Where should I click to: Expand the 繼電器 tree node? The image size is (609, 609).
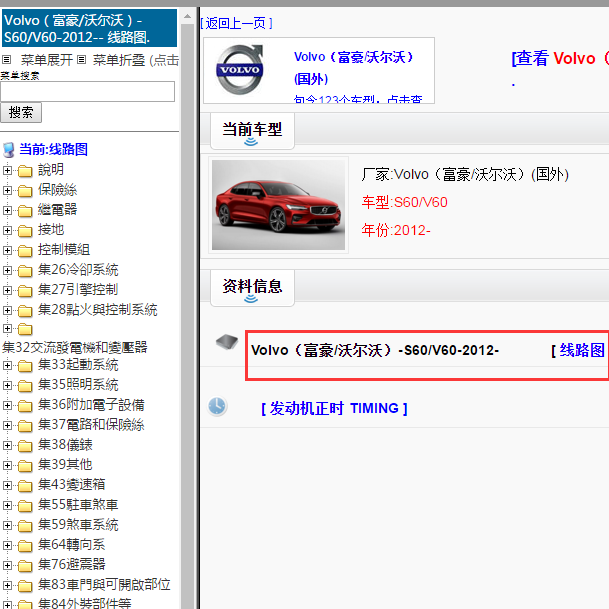tap(7, 210)
